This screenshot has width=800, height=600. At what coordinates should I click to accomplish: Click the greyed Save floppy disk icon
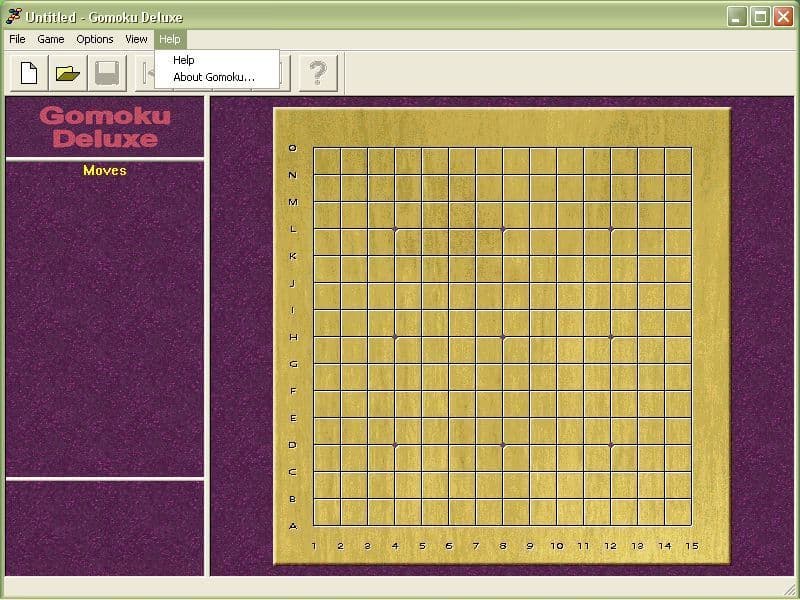pos(107,73)
